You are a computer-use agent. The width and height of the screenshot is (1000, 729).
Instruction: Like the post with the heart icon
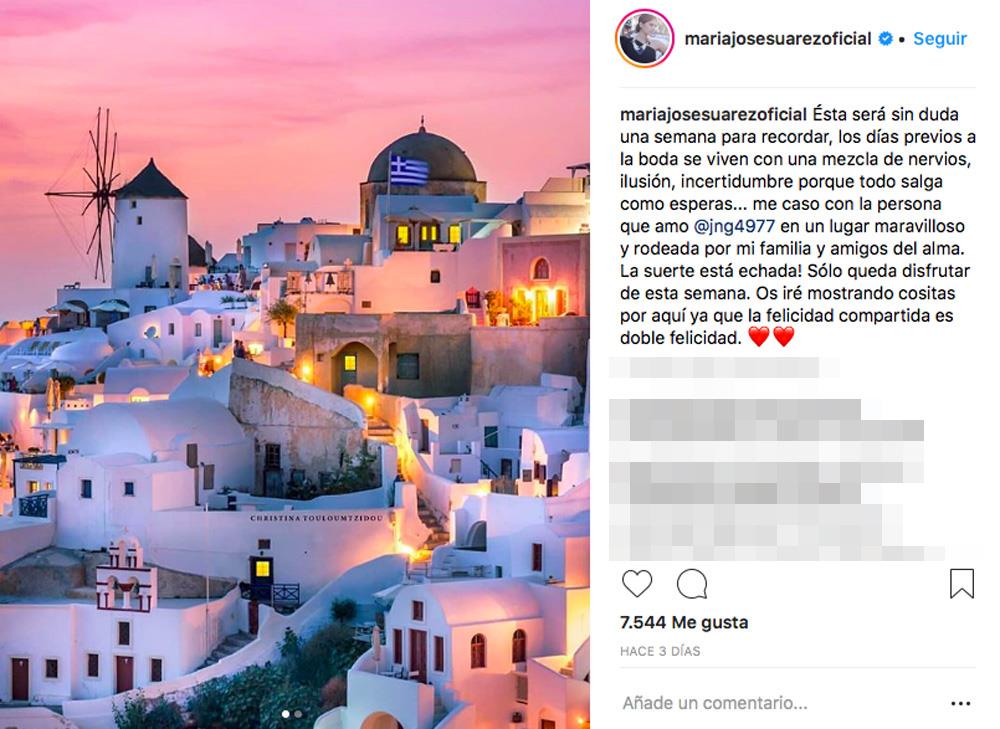point(636,584)
